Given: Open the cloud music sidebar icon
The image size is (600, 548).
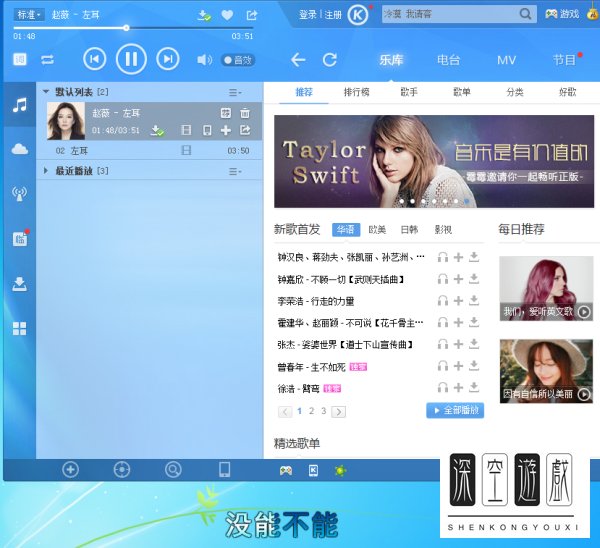Looking at the screenshot, I should 19,149.
